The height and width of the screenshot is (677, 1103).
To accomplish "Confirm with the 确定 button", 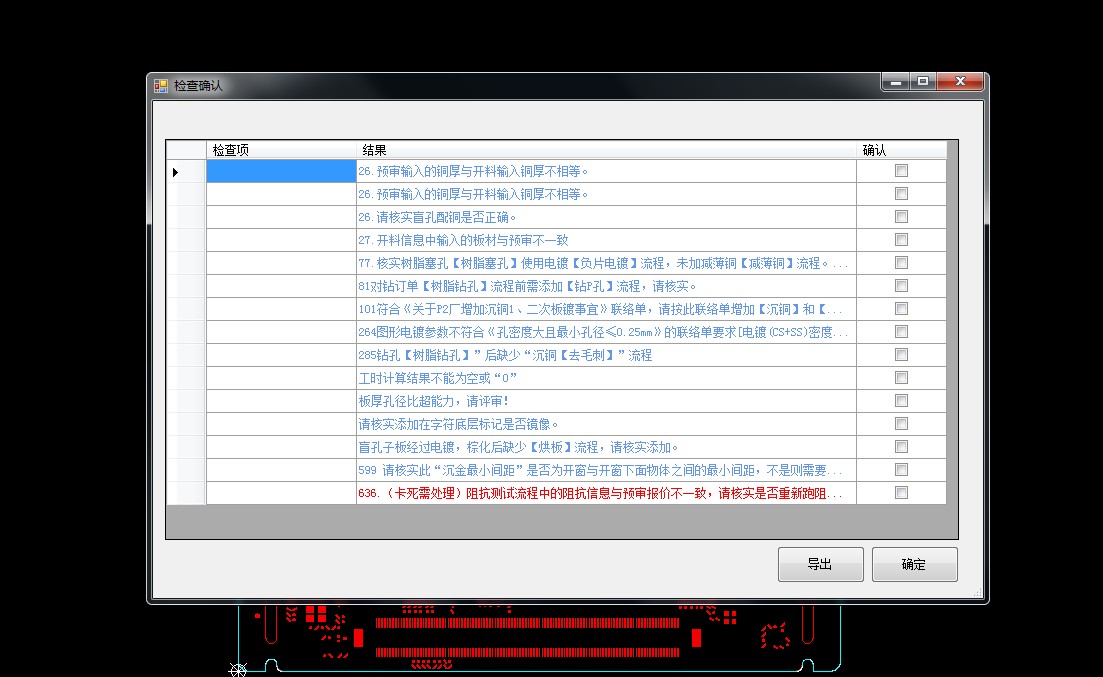I will coord(914,564).
